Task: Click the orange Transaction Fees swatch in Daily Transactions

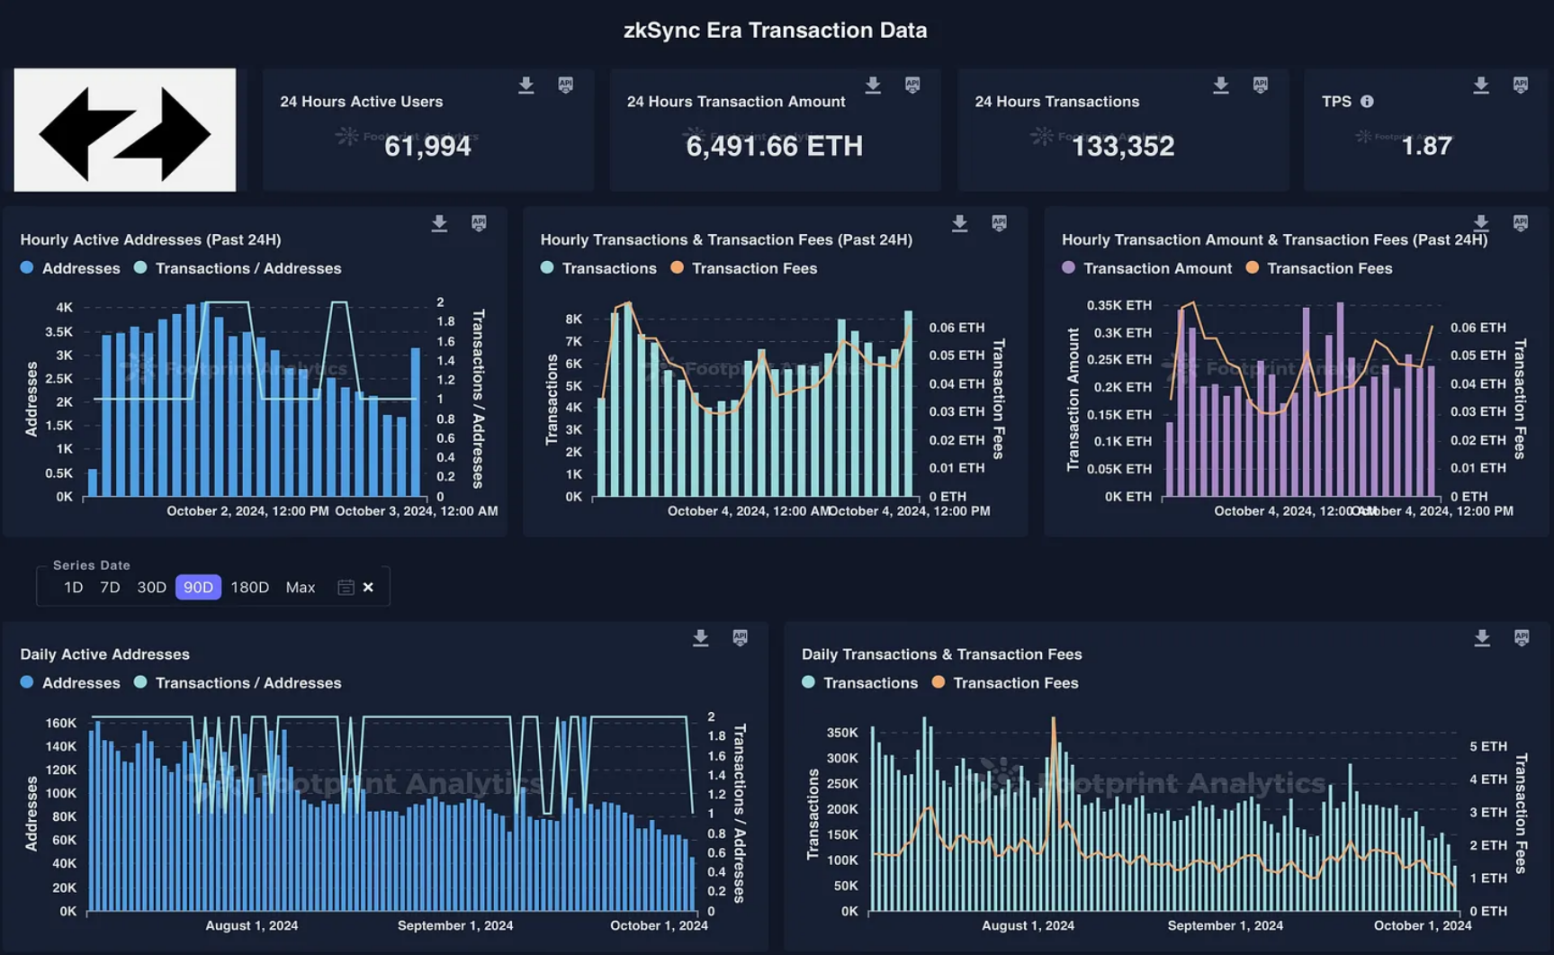Action: coord(938,683)
